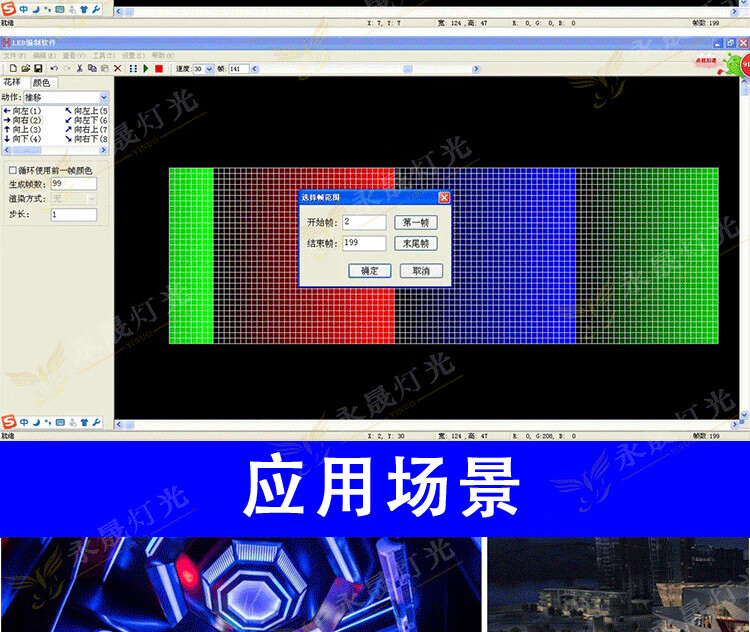Viewport: 750px width, 632px height.
Task: Select the 向右下 diagonal direction item
Action: 86,139
